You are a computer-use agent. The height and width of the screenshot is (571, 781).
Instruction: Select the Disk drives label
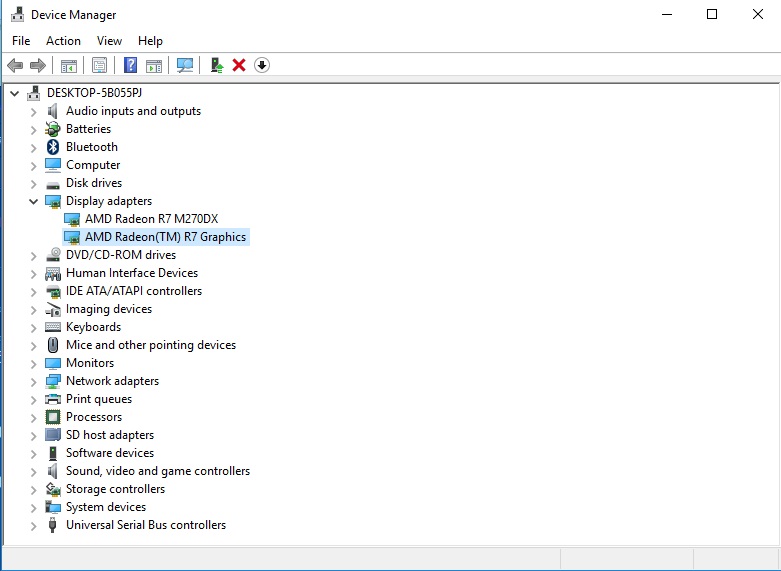[94, 183]
